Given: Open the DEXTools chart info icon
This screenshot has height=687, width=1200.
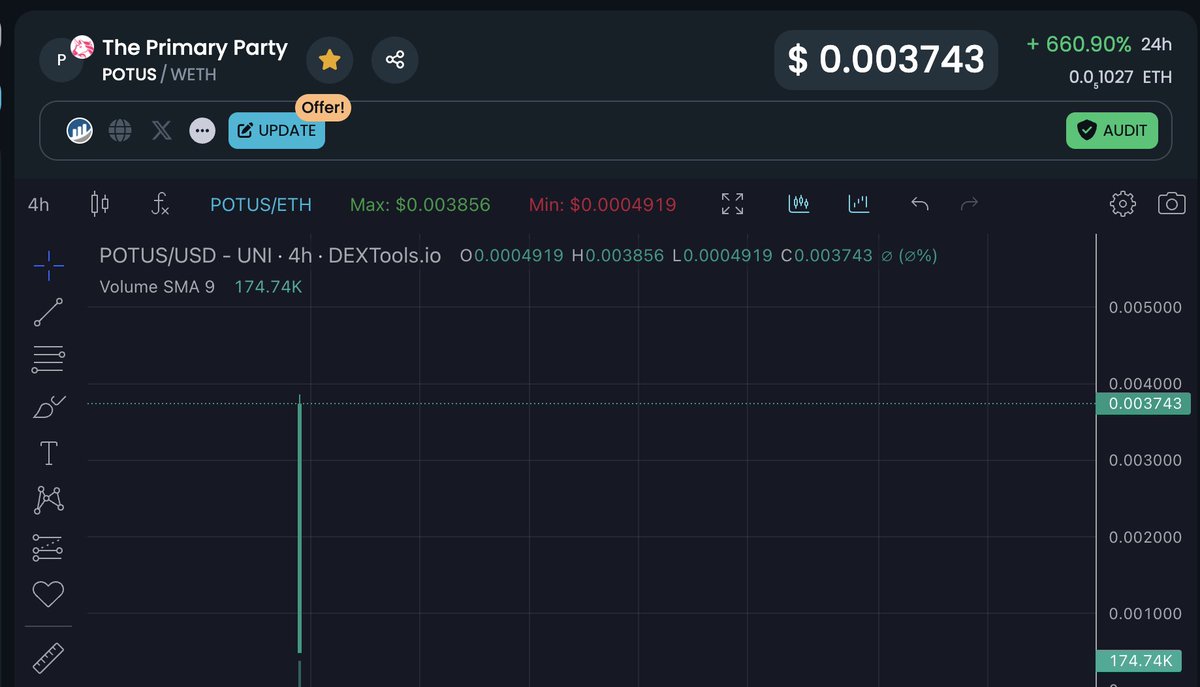Looking at the screenshot, I should pos(80,130).
